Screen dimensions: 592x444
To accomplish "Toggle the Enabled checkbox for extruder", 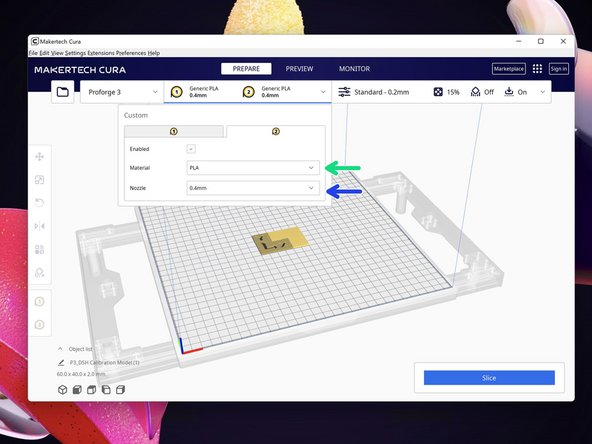I will coord(191,149).
